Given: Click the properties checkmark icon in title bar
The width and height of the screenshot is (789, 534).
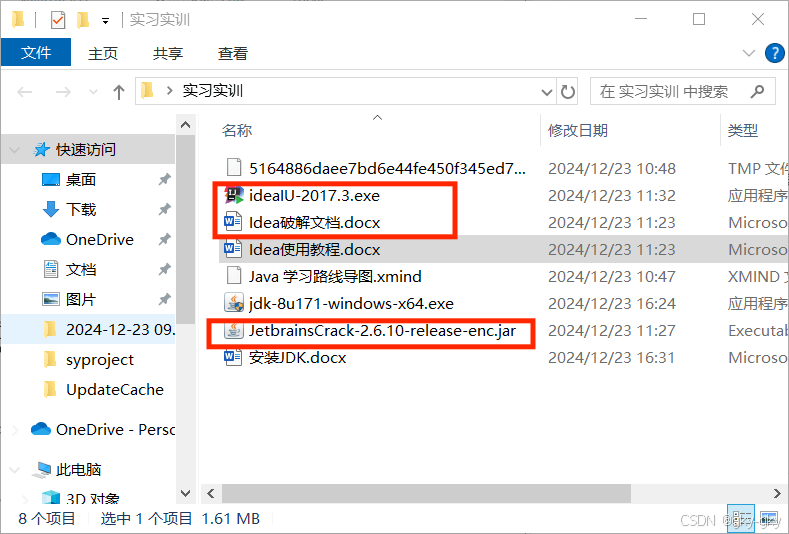Looking at the screenshot, I should (x=58, y=20).
